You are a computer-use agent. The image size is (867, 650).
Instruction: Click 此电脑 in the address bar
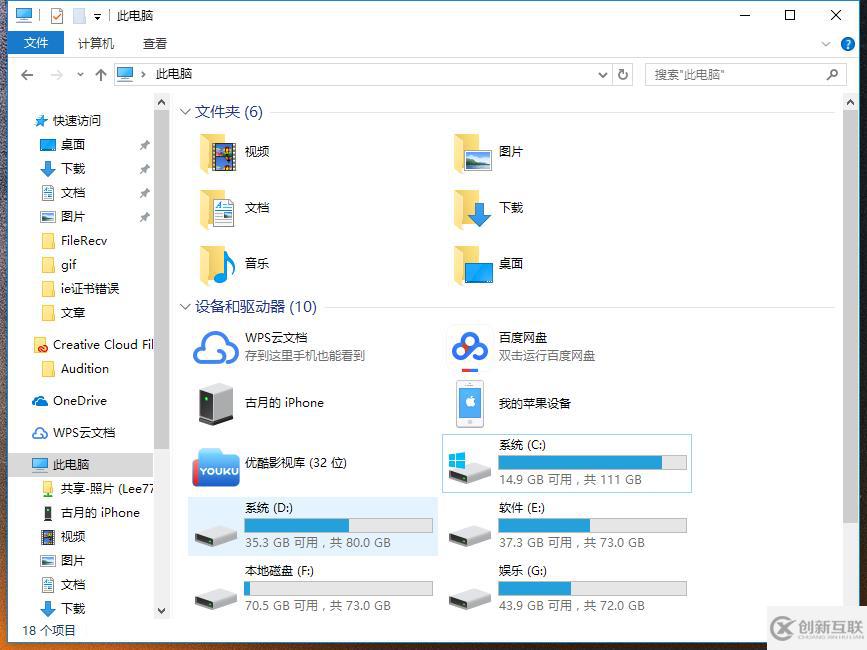click(174, 74)
